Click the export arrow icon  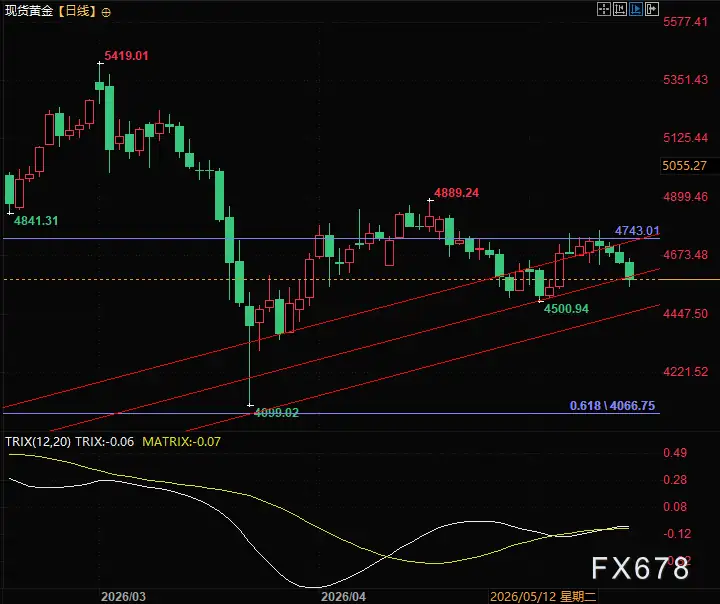click(652, 9)
